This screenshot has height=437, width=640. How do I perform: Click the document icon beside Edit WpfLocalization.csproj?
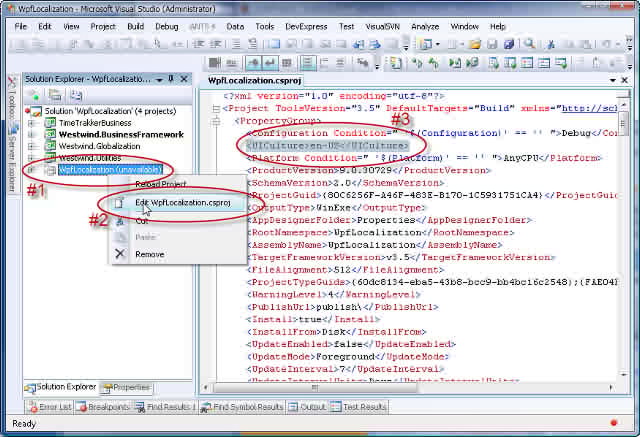point(118,203)
